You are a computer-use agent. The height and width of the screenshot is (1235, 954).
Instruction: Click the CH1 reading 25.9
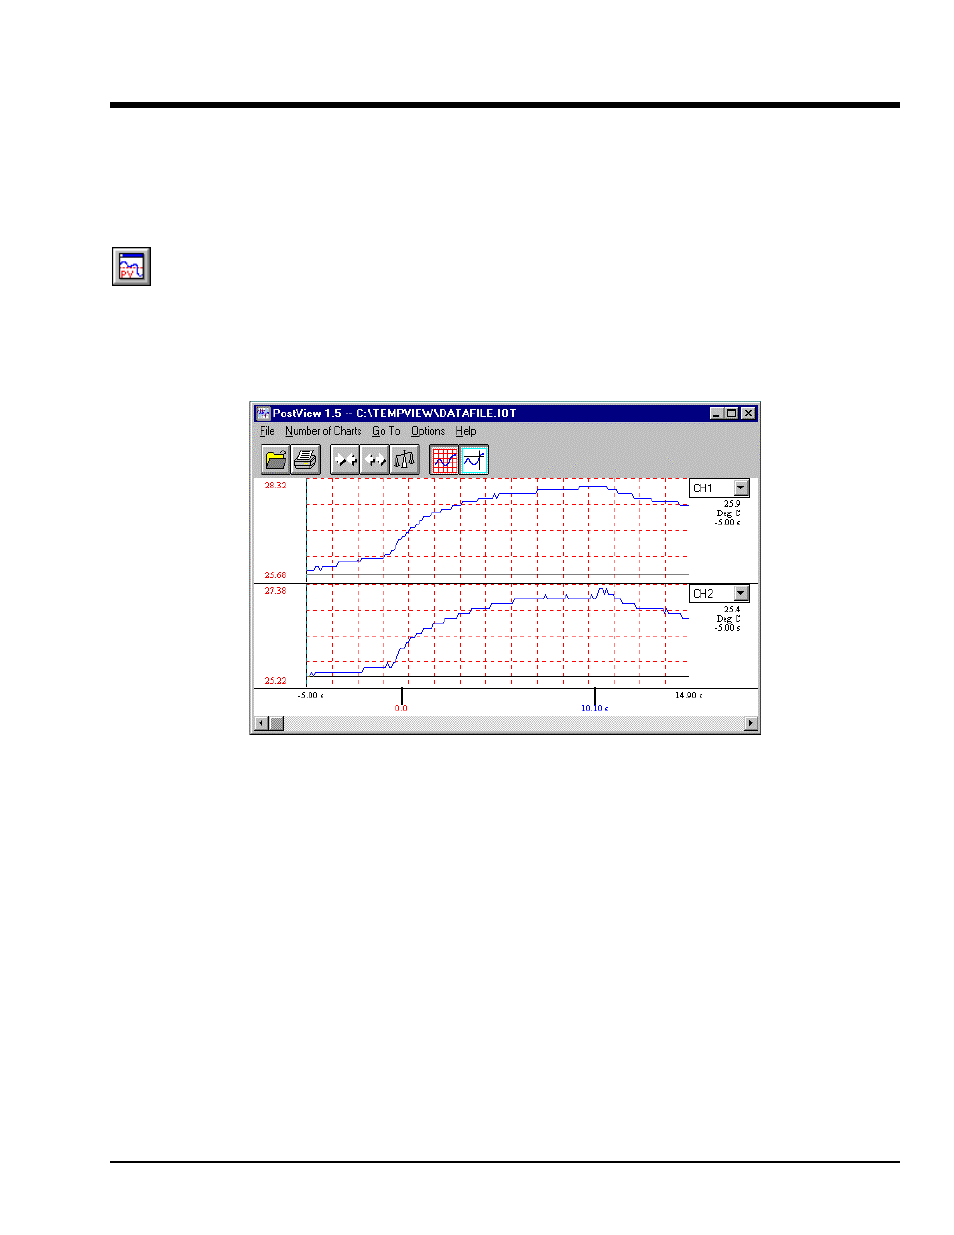(732, 504)
